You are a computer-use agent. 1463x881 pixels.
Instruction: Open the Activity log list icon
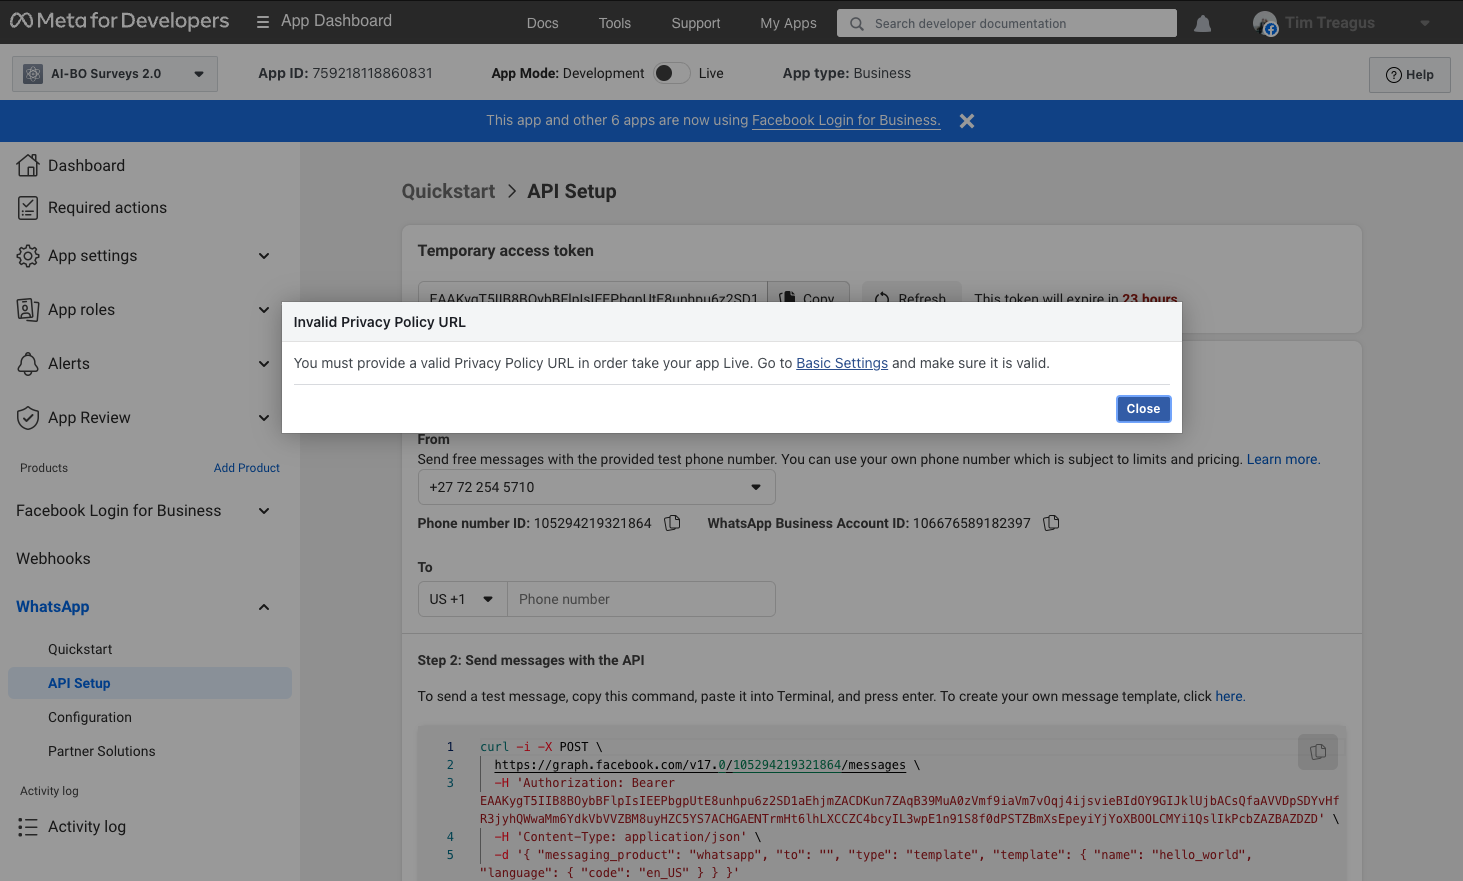point(28,827)
